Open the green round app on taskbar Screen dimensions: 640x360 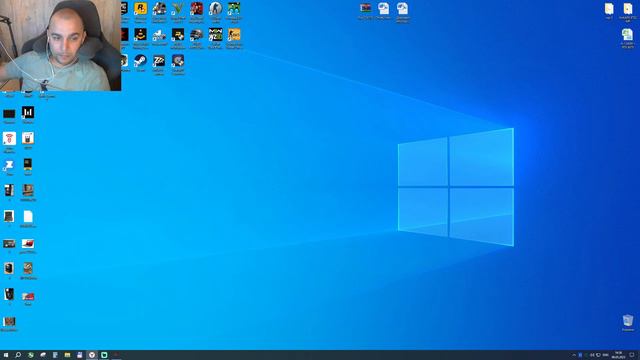click(x=31, y=355)
